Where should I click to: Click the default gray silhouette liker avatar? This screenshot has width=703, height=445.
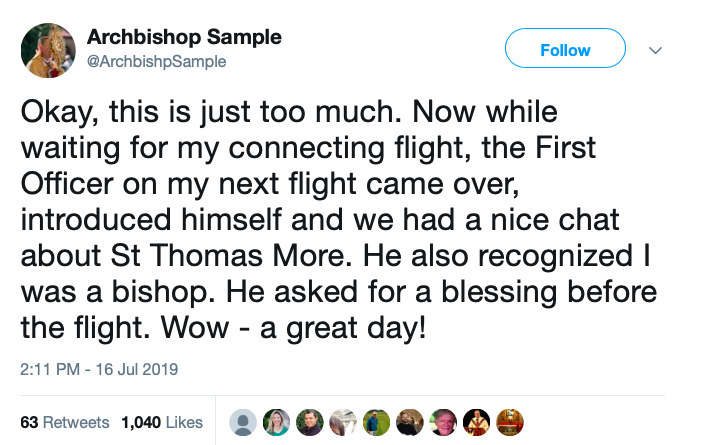point(243,423)
